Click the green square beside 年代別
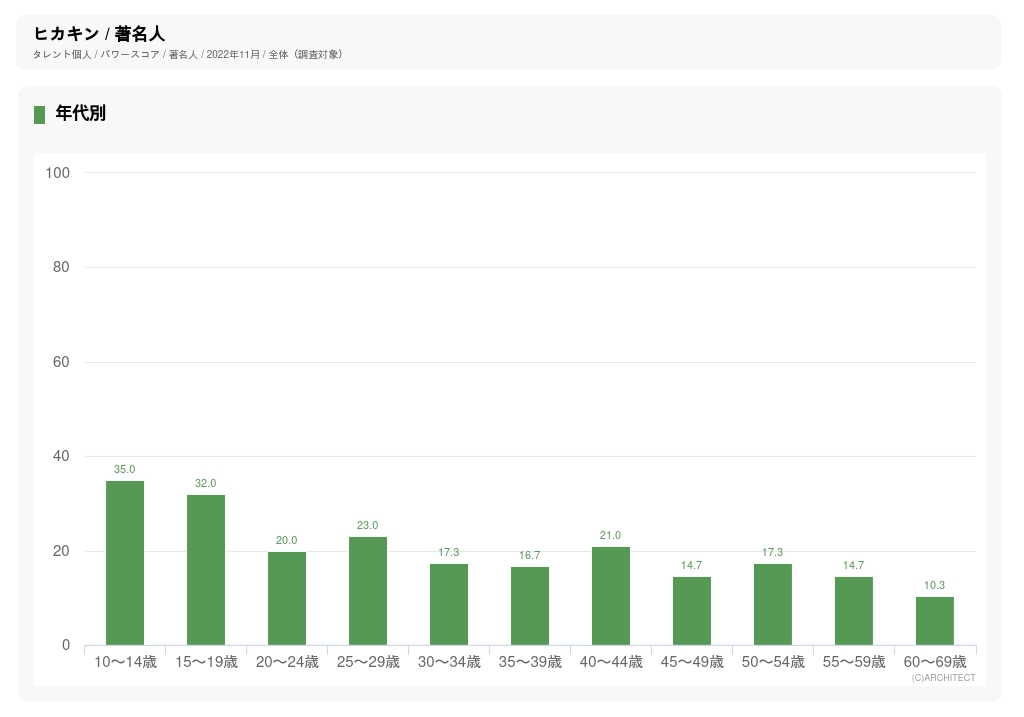 tap(40, 114)
